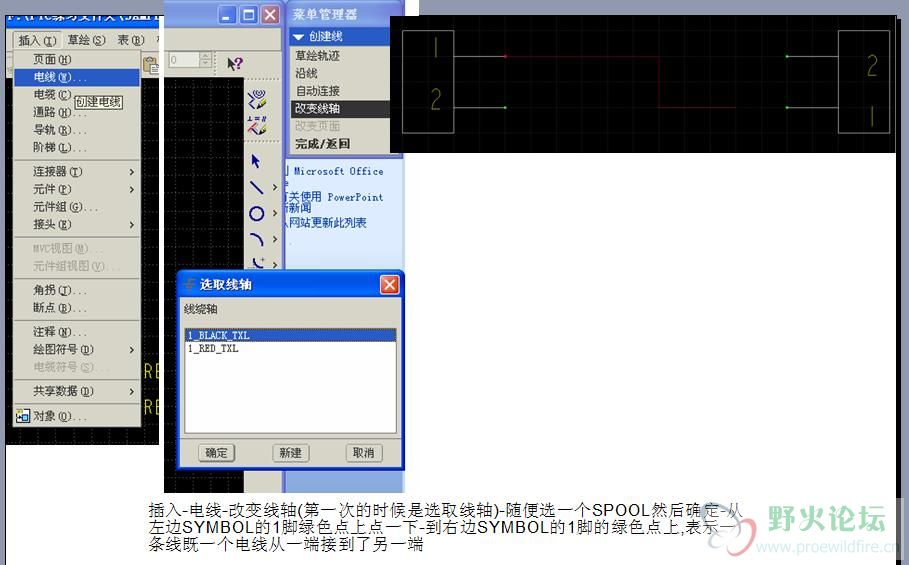The width and height of the screenshot is (909, 565).
Task: Increase the spinner value with up arrow
Action: click(x=205, y=56)
